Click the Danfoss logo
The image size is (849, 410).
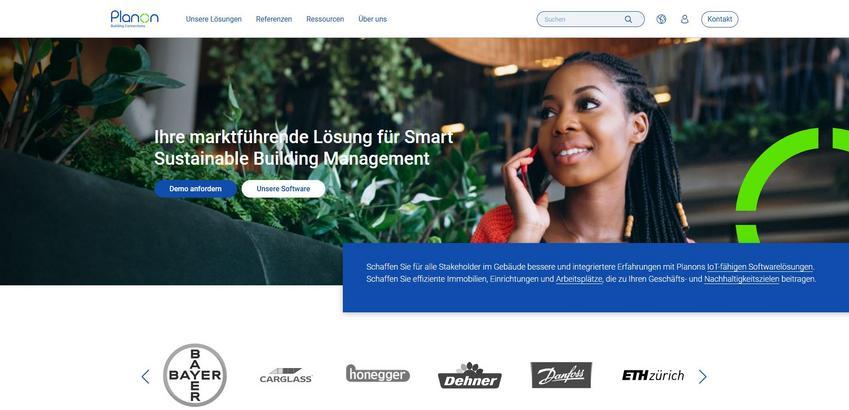561,375
